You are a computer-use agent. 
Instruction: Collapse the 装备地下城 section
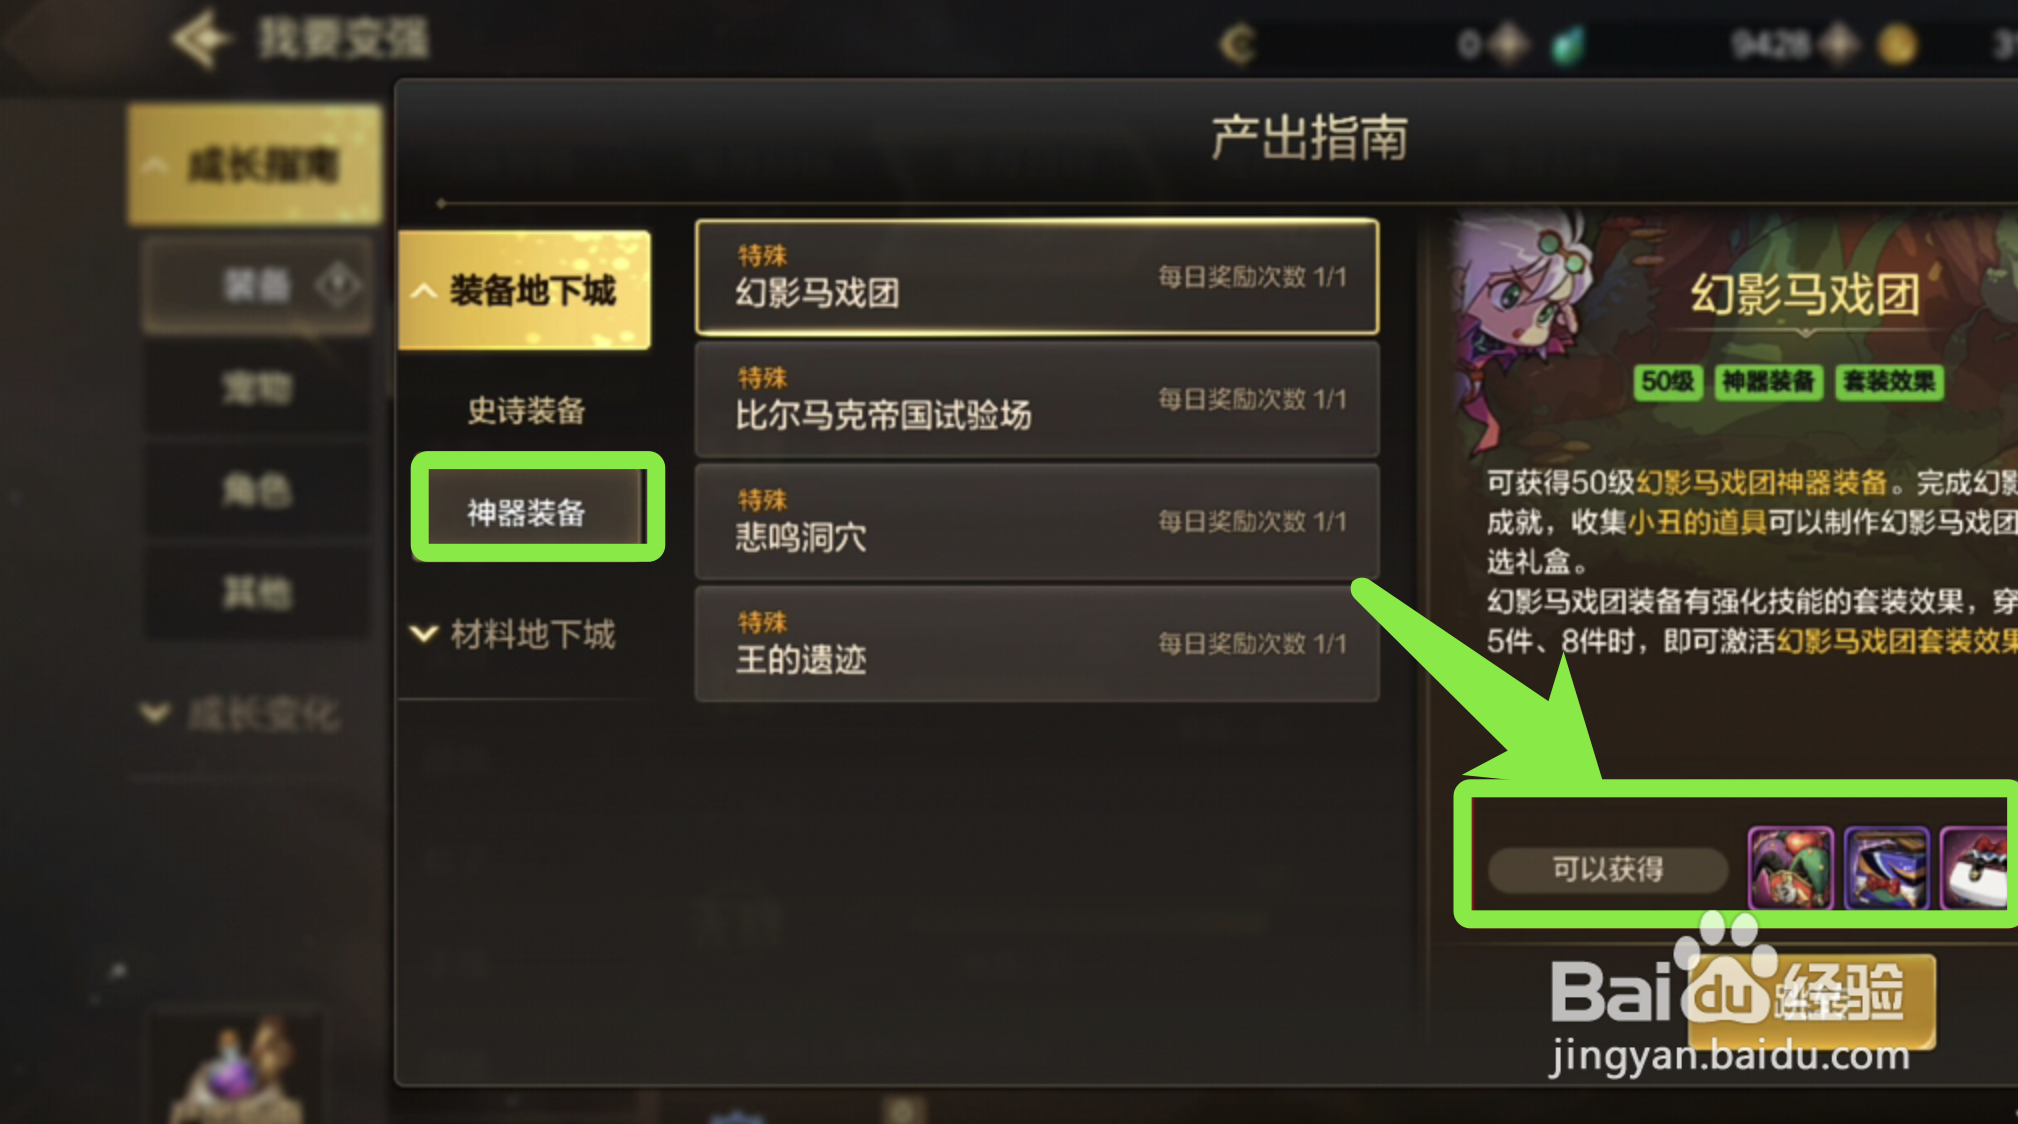click(524, 290)
